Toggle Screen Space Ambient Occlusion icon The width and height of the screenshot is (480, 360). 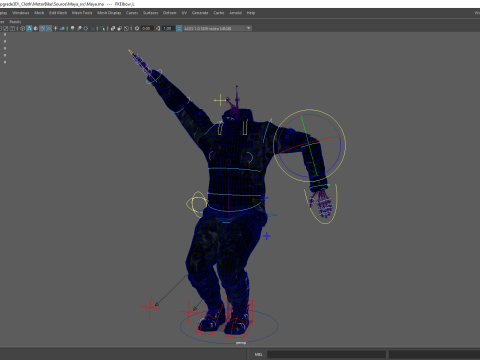pyautogui.click(x=72, y=28)
